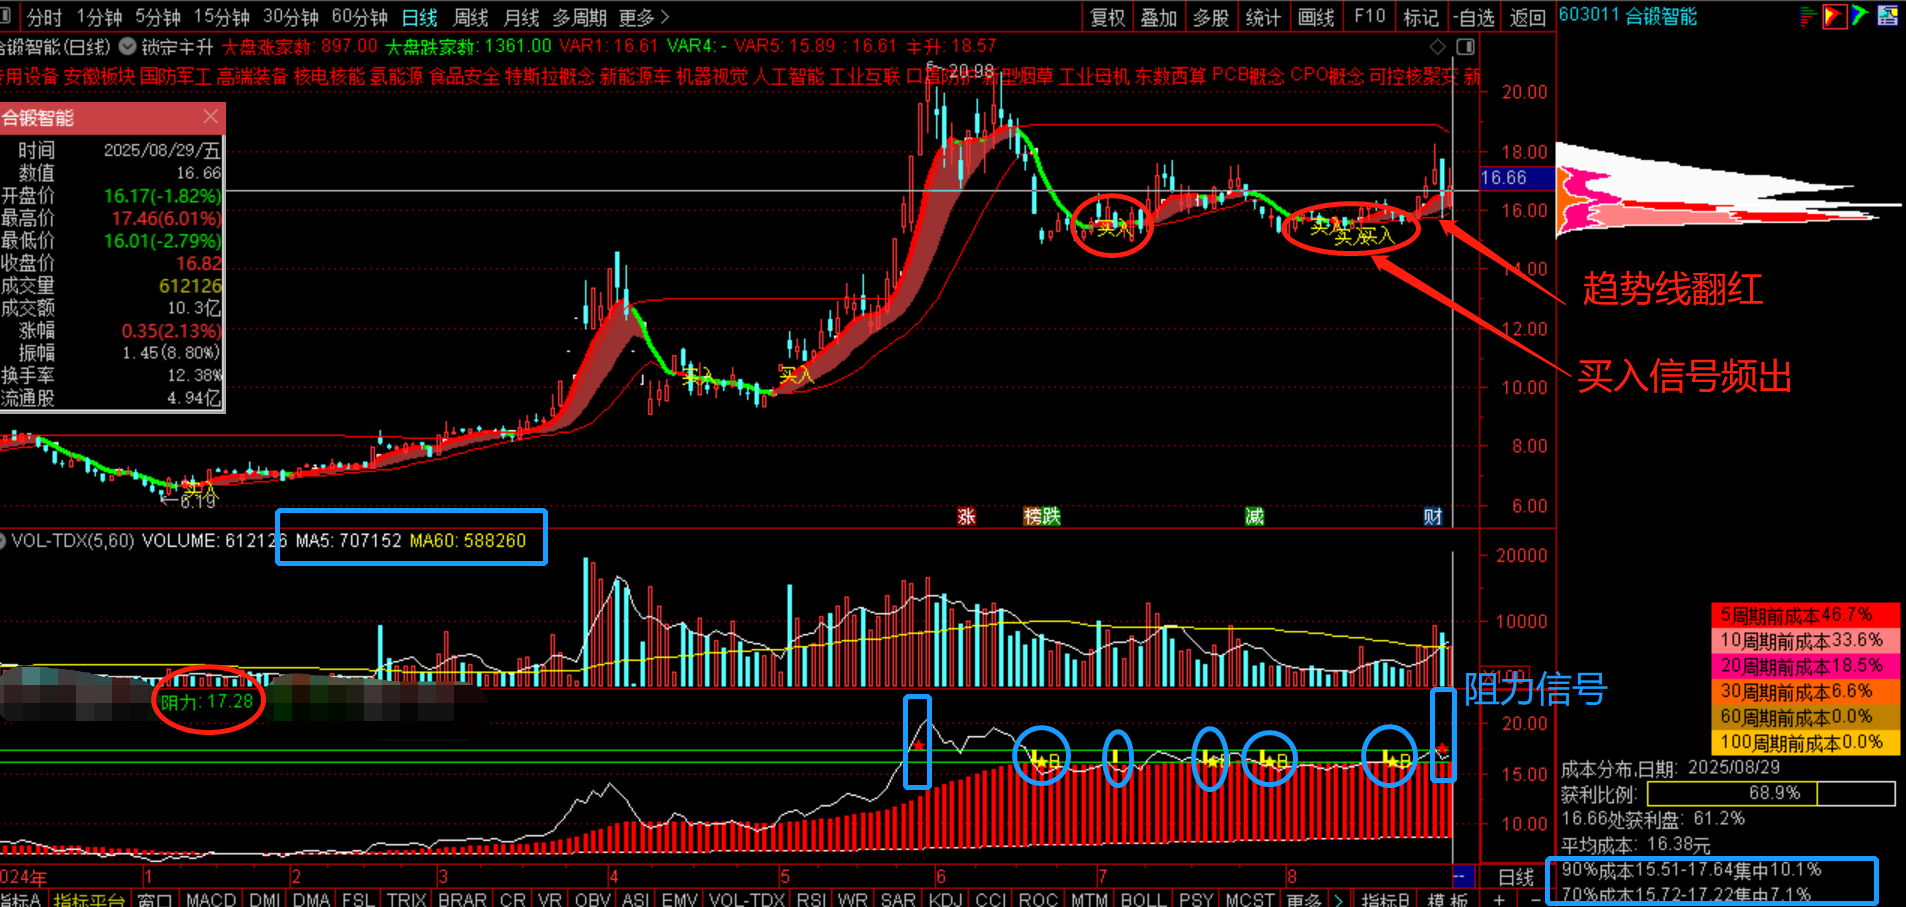
Task: Select the OBV indicator tab
Action: click(x=592, y=899)
